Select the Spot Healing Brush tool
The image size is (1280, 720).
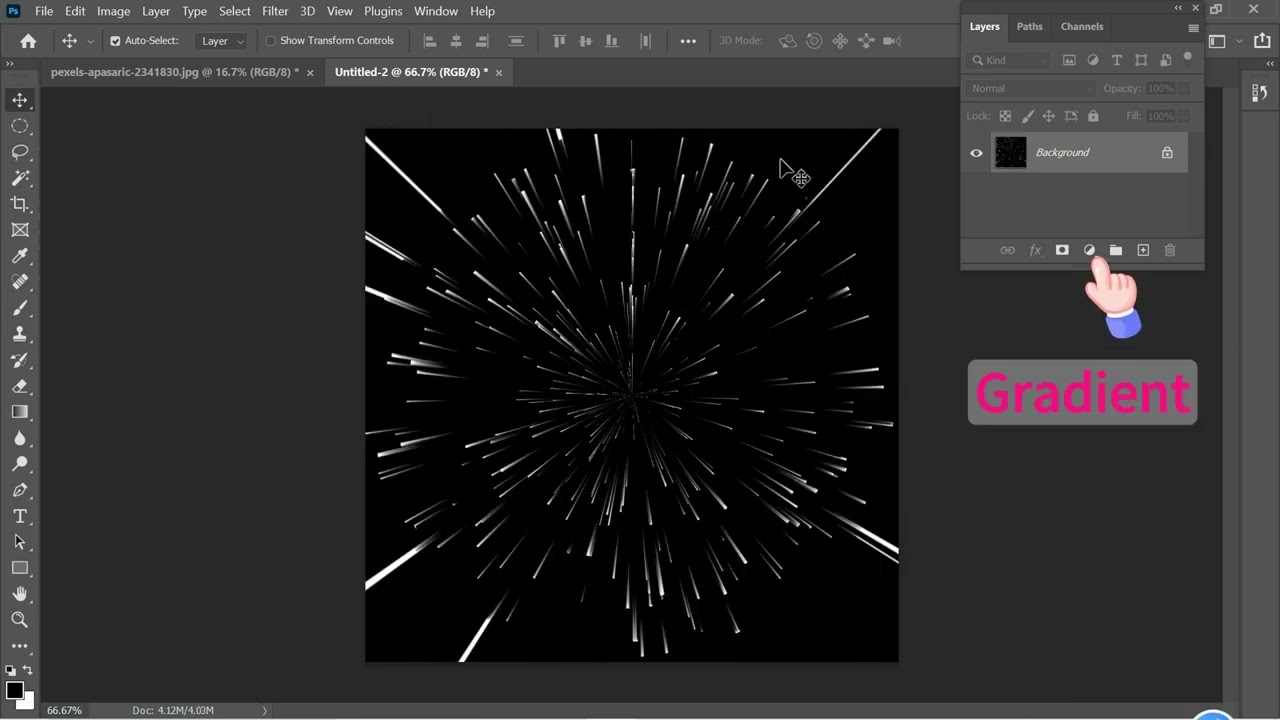point(20,282)
